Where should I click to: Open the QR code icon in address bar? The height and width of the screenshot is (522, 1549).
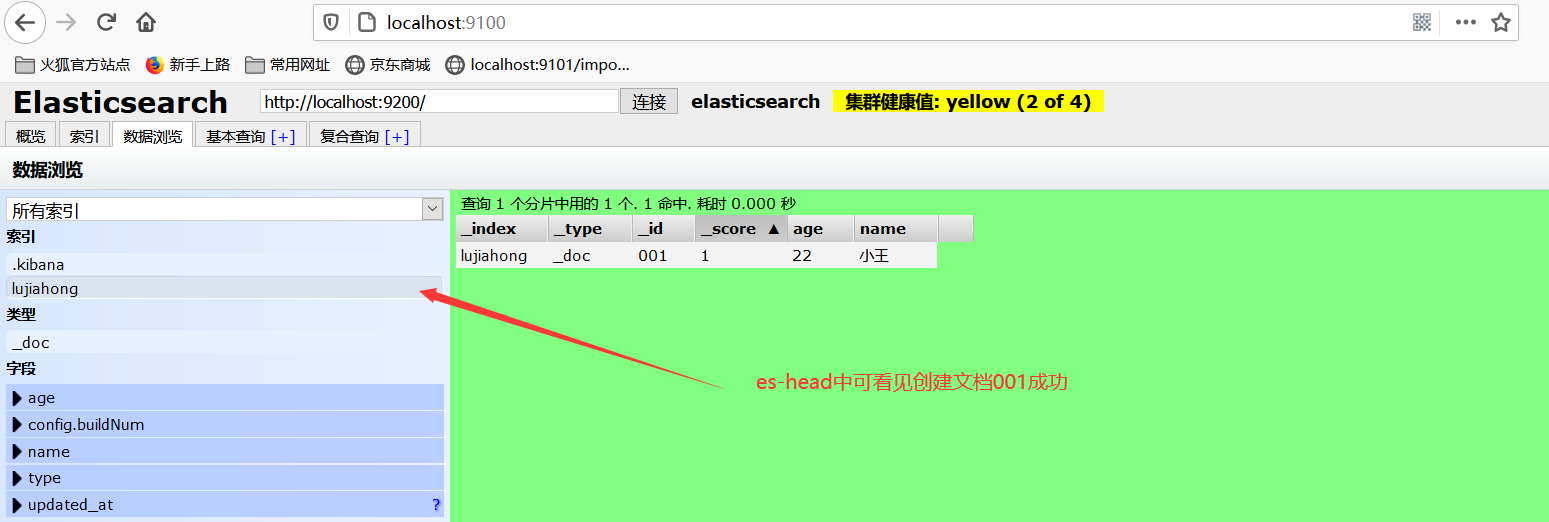1422,22
